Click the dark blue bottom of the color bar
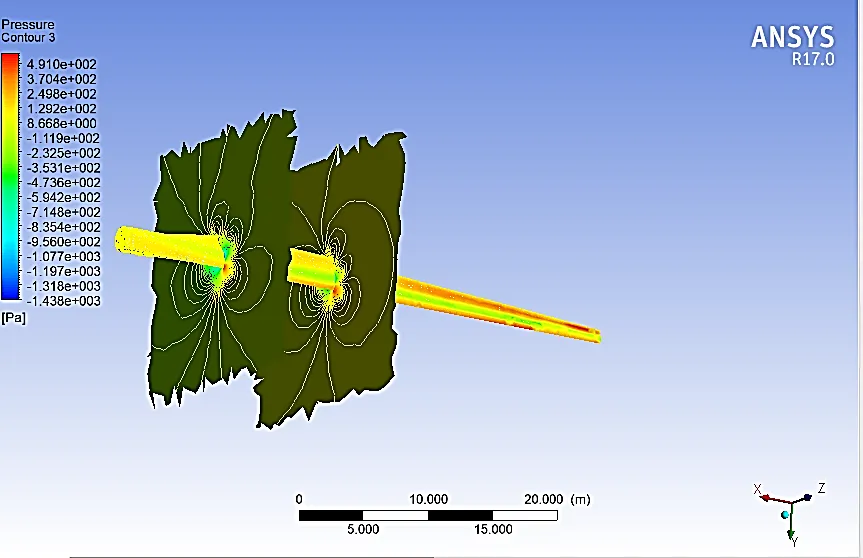This screenshot has height=558, width=863. [9, 294]
